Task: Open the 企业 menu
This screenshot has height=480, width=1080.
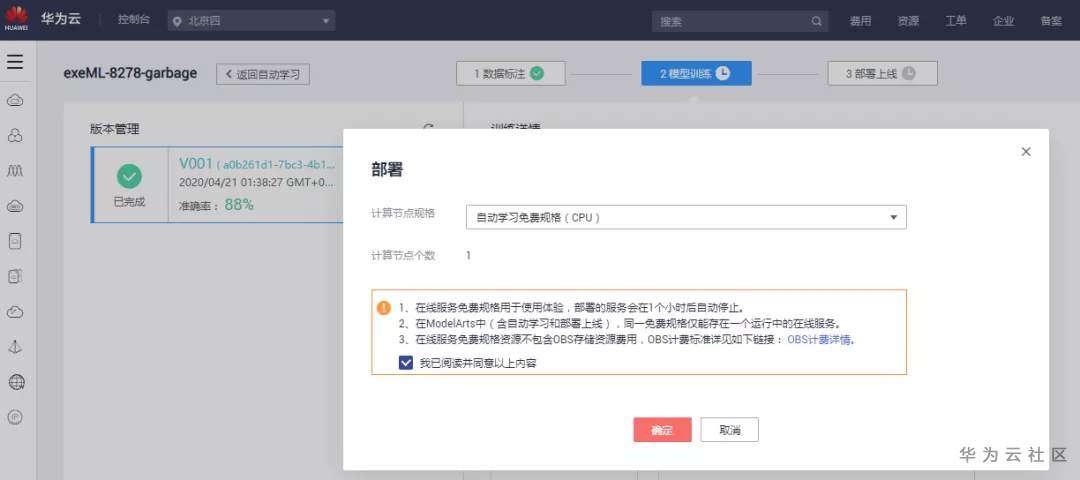Action: click(x=1004, y=21)
